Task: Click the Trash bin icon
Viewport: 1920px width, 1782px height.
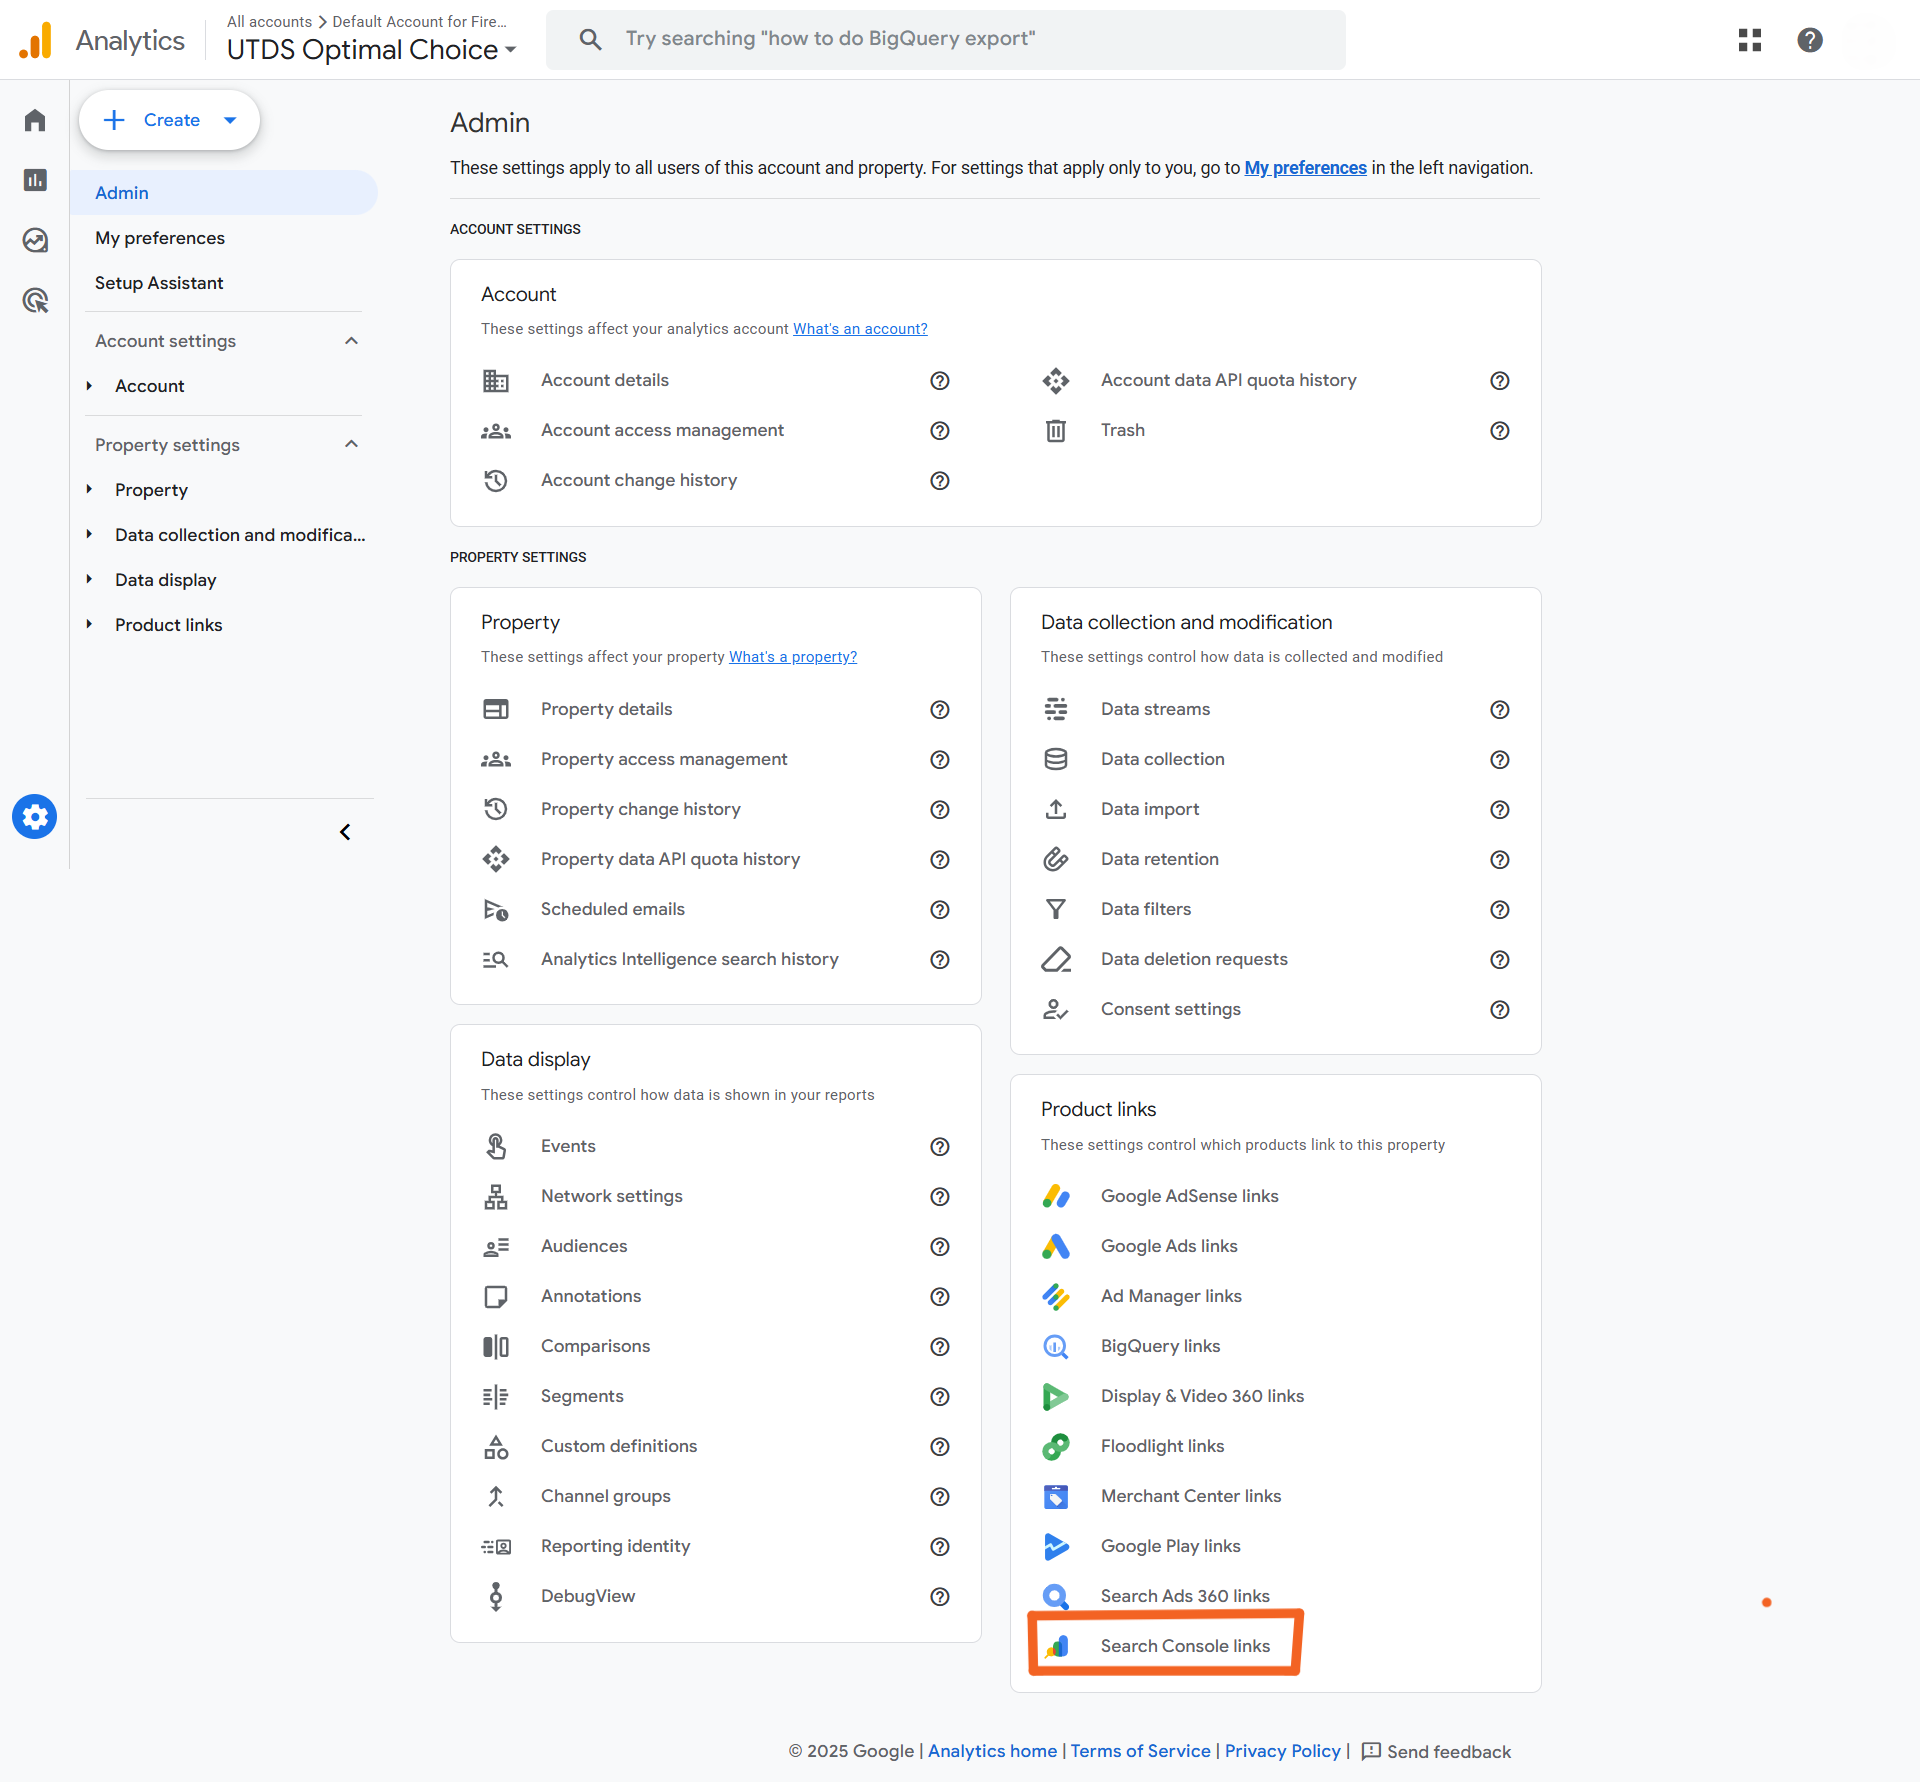Action: 1056,431
